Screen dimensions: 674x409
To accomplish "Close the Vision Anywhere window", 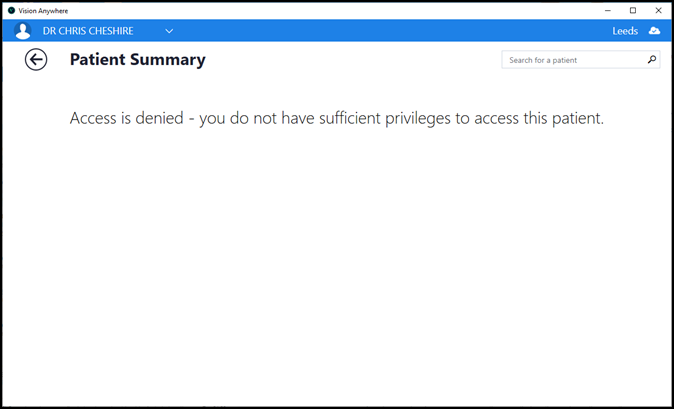I will [x=658, y=10].
